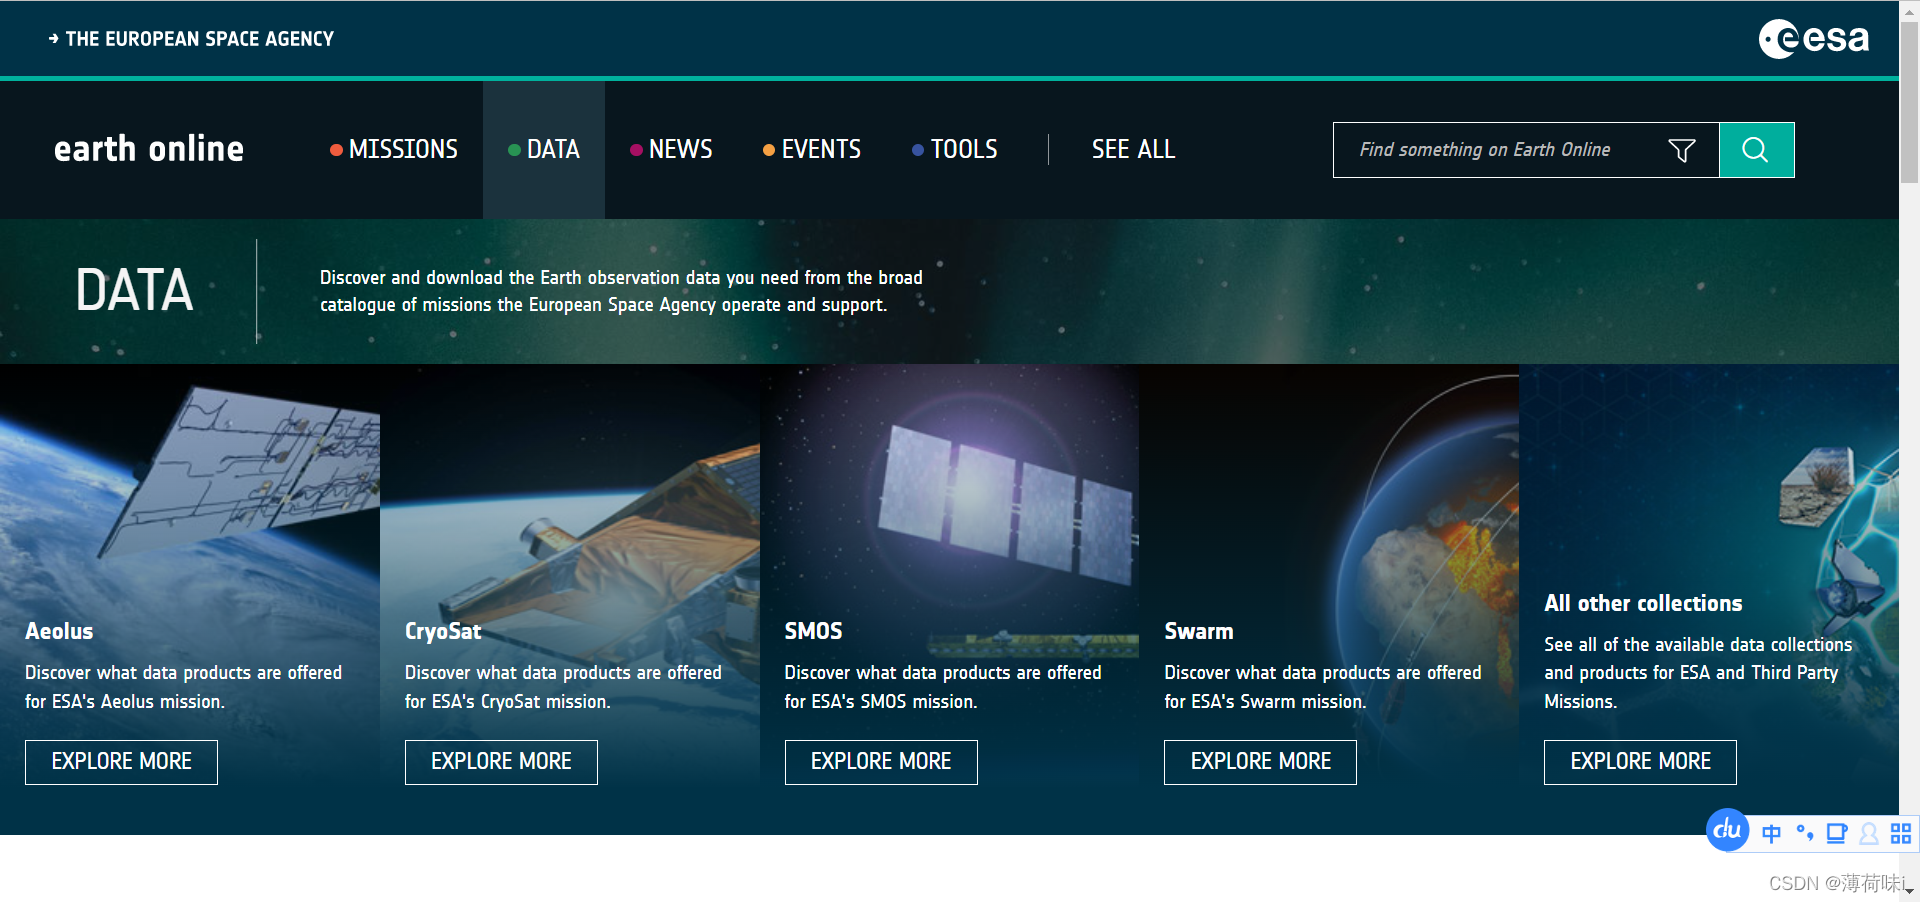Click the earth online site title
This screenshot has width=1920, height=902.
[149, 149]
